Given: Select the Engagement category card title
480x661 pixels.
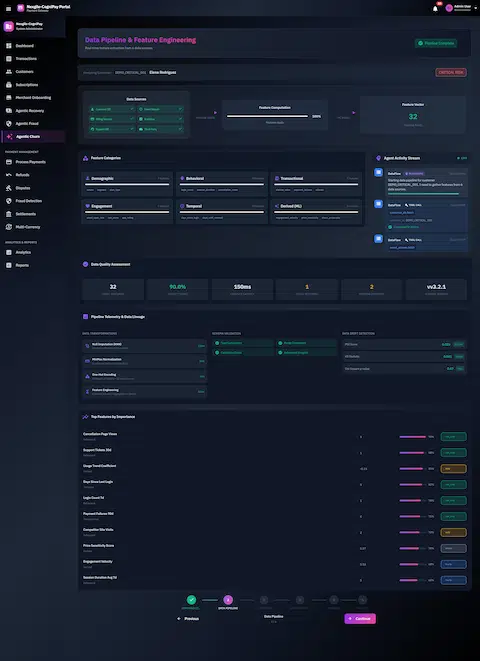Looking at the screenshot, I should [102, 206].
